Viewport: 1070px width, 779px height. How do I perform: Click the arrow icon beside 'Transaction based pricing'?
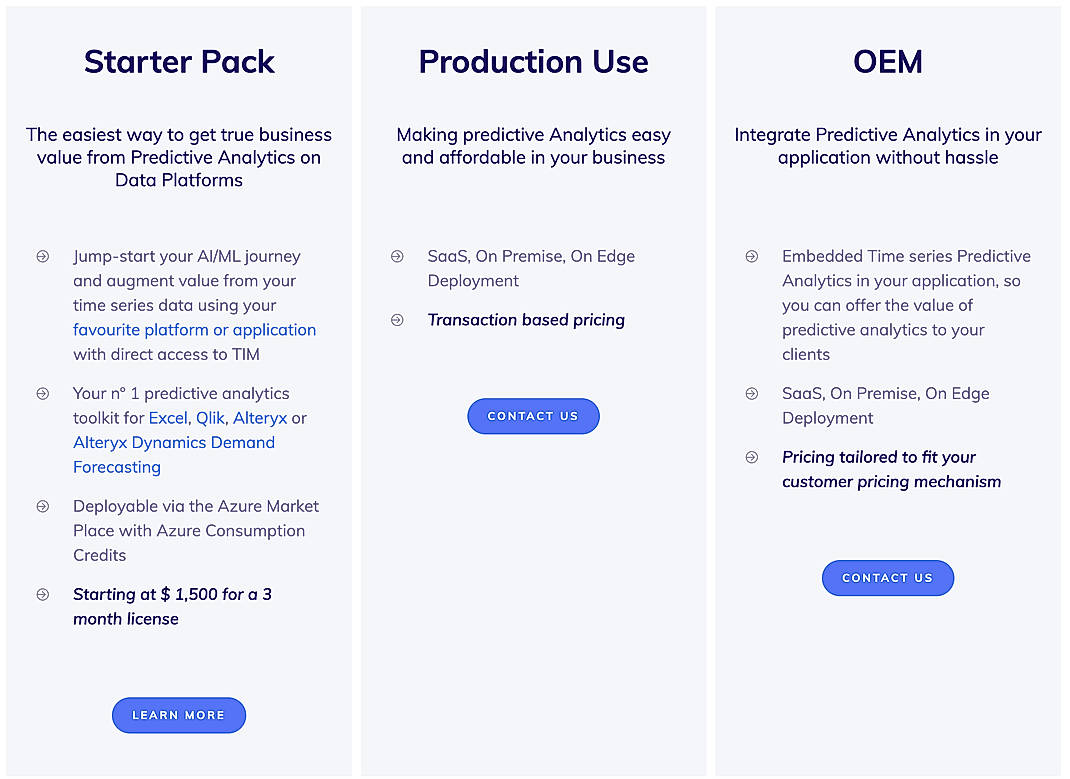[397, 320]
